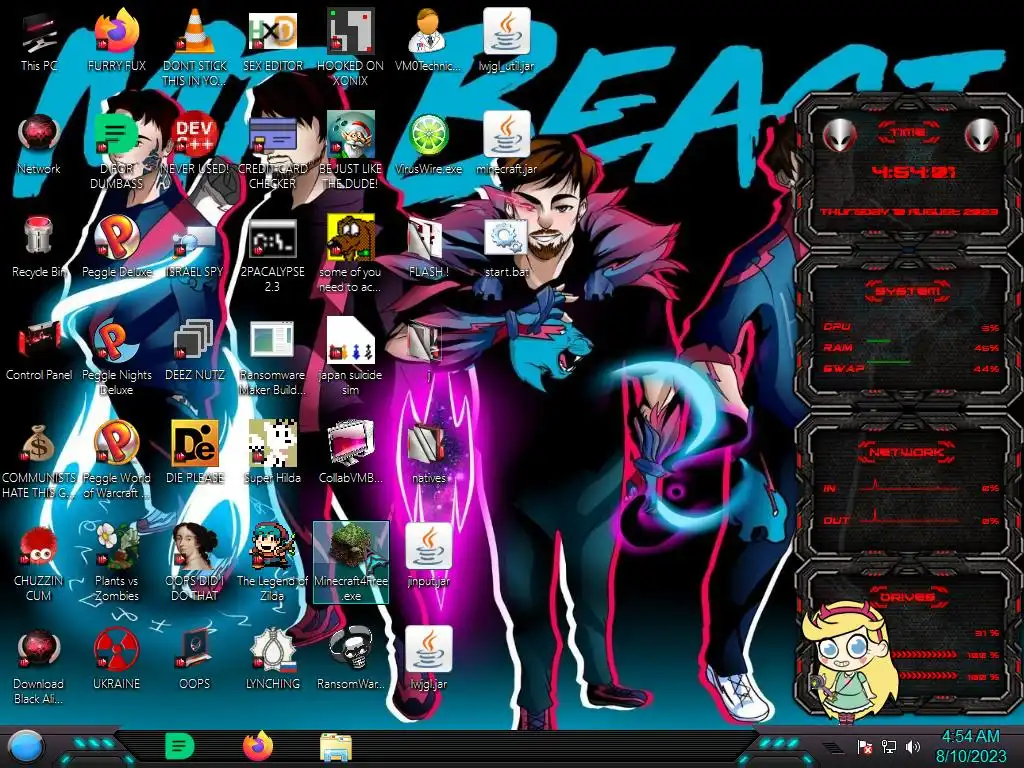Select the OOPS laptop shortcut
1024x768 pixels.
[195, 660]
